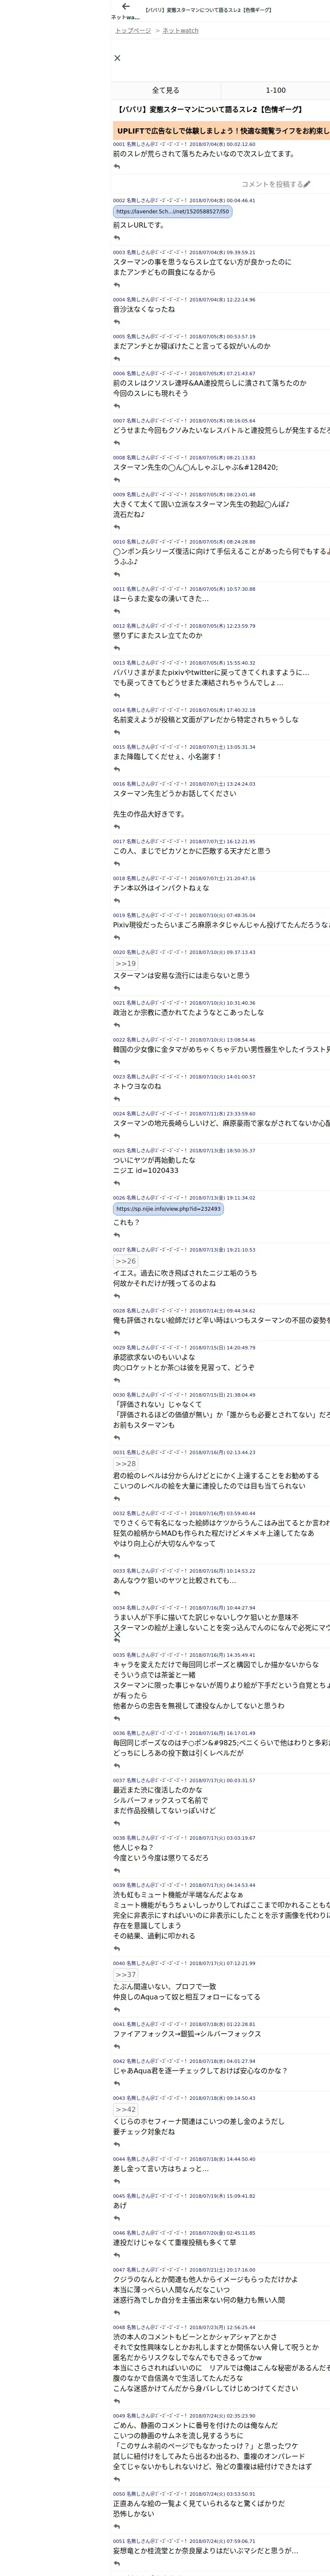The height and width of the screenshot is (2576, 330).
Task: Reply to post 0015 with arrow icon
Action: 117,769
